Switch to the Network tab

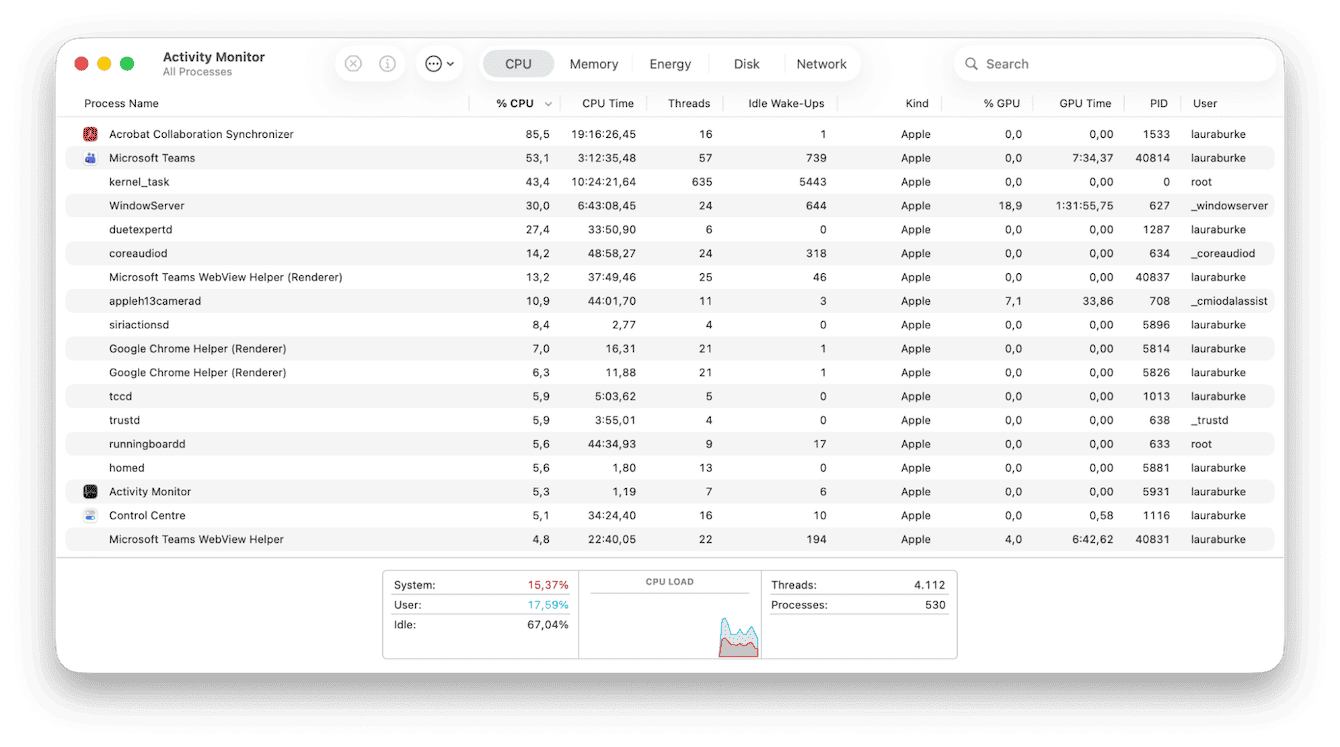point(822,64)
